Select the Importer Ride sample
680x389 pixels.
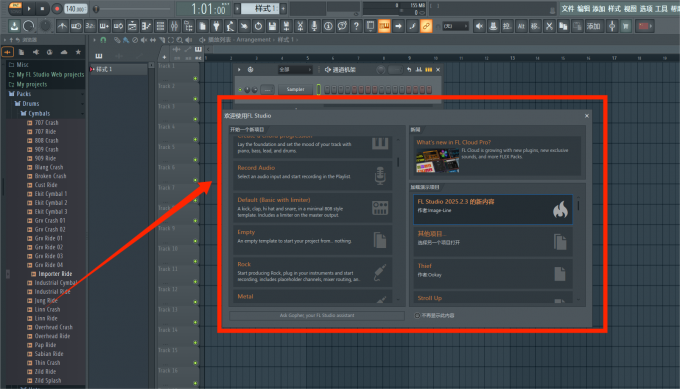click(55, 274)
